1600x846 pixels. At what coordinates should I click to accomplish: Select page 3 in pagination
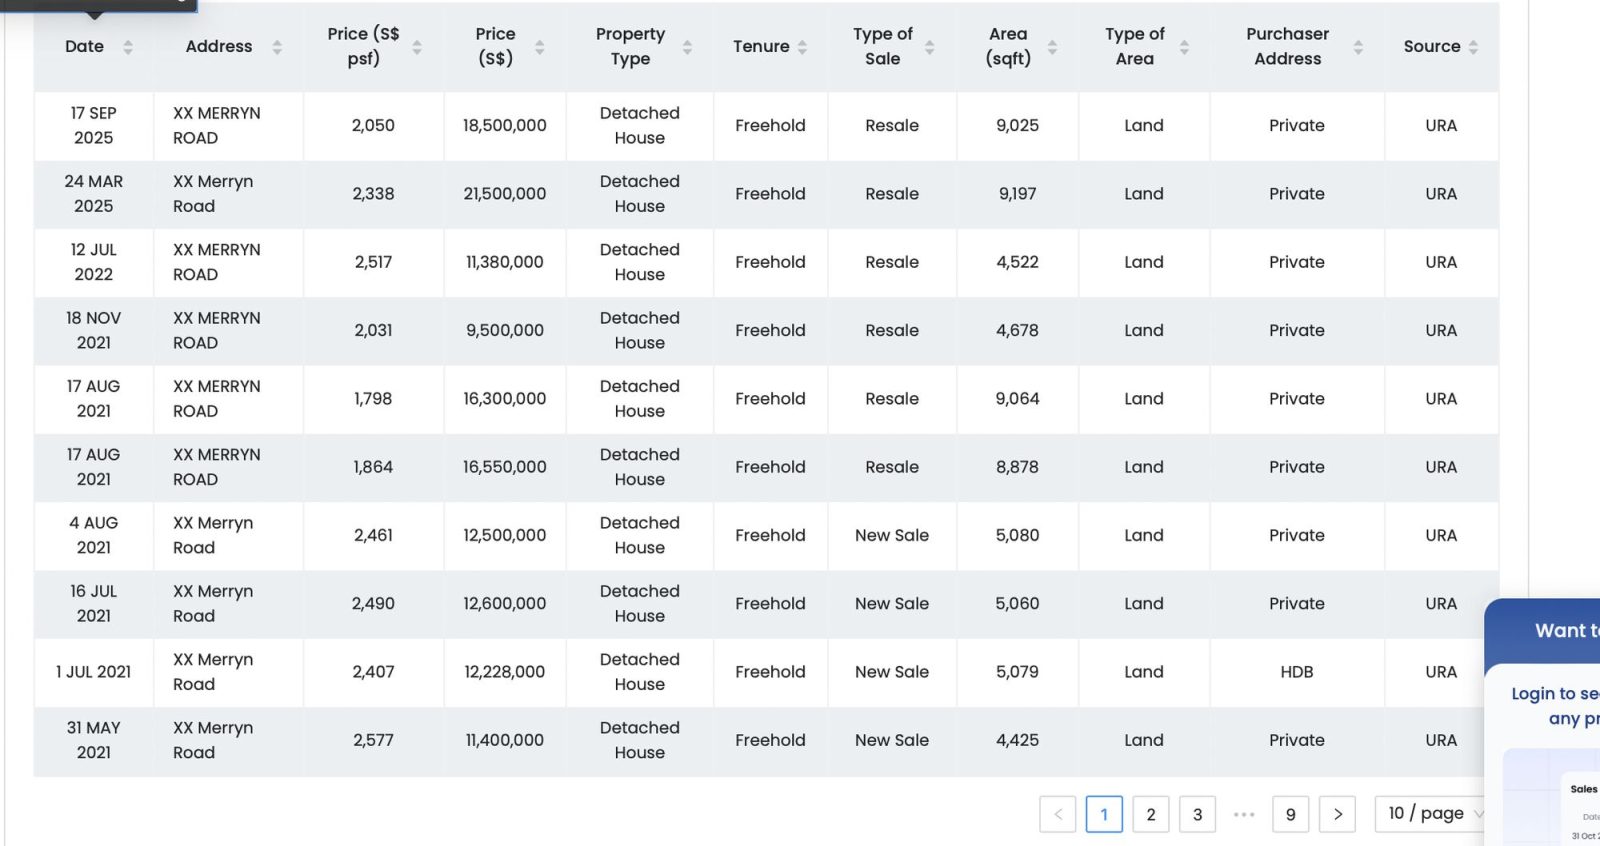pyautogui.click(x=1197, y=814)
